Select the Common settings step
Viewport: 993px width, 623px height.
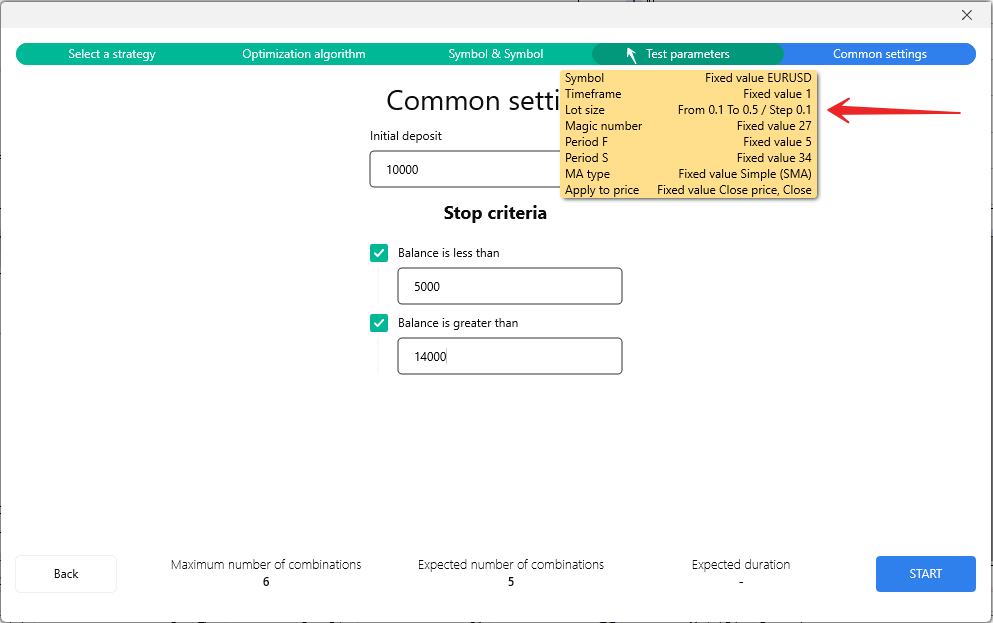[x=879, y=54]
